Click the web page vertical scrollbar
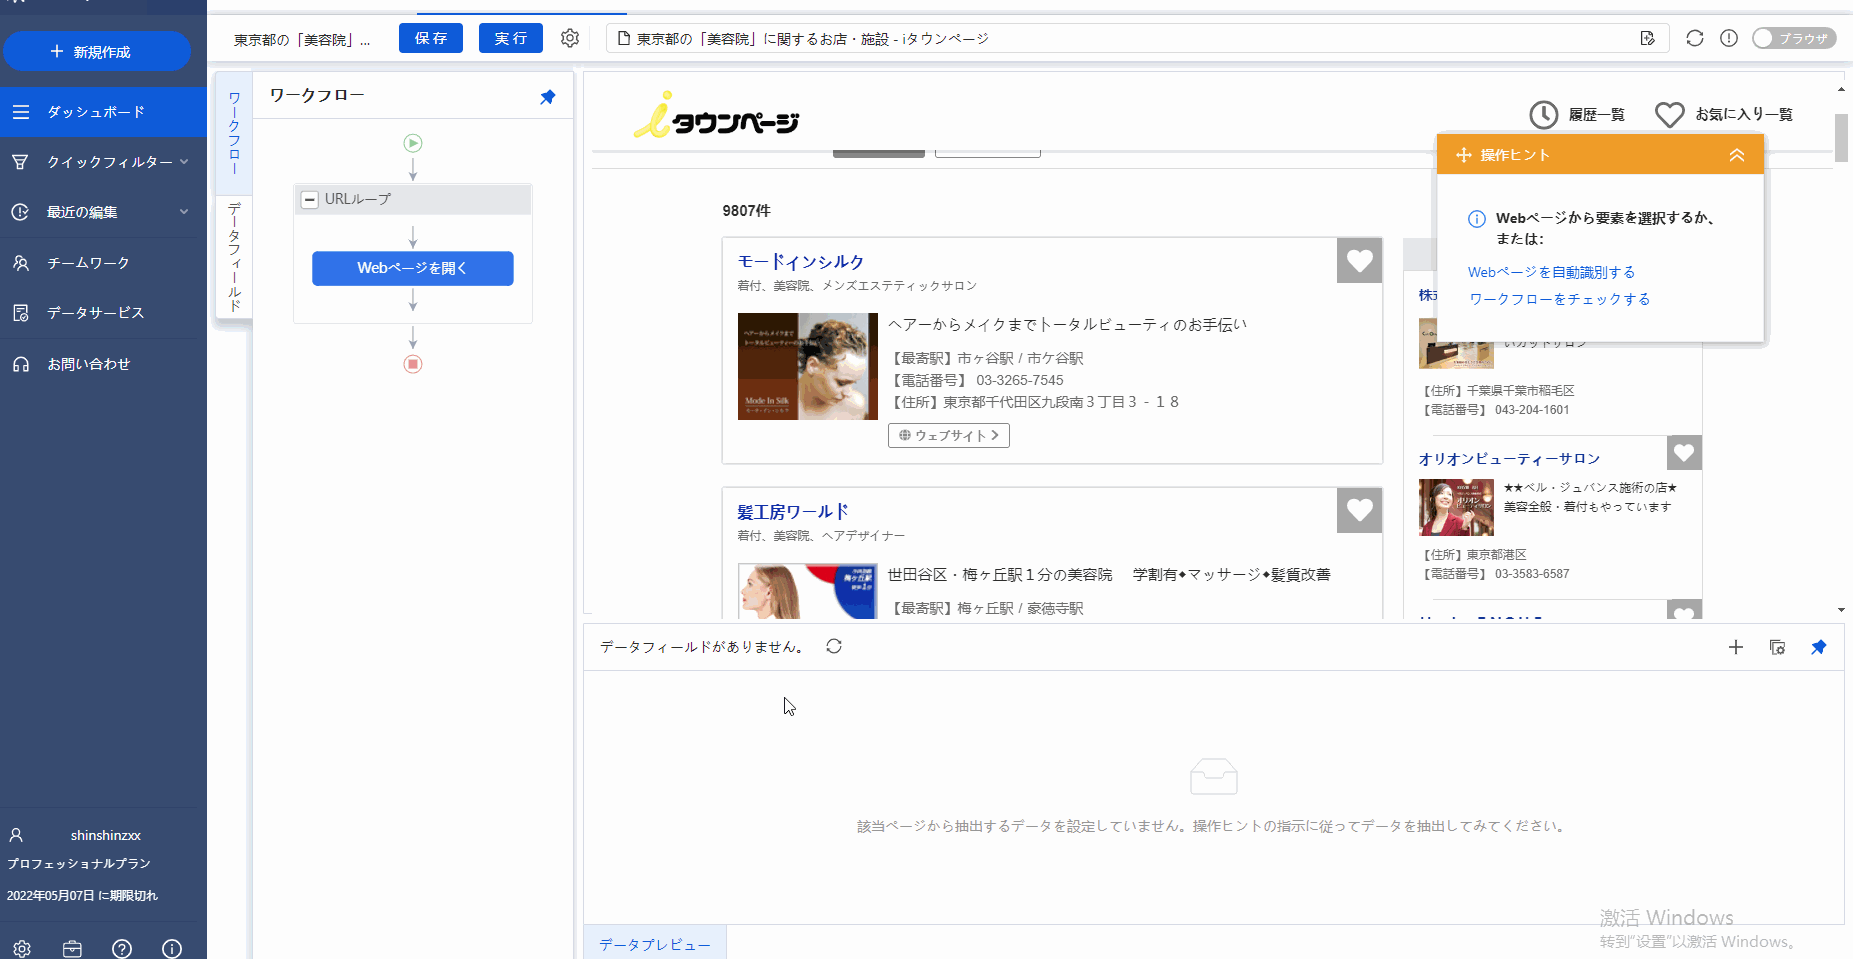The height and width of the screenshot is (959, 1853). pyautogui.click(x=1841, y=138)
